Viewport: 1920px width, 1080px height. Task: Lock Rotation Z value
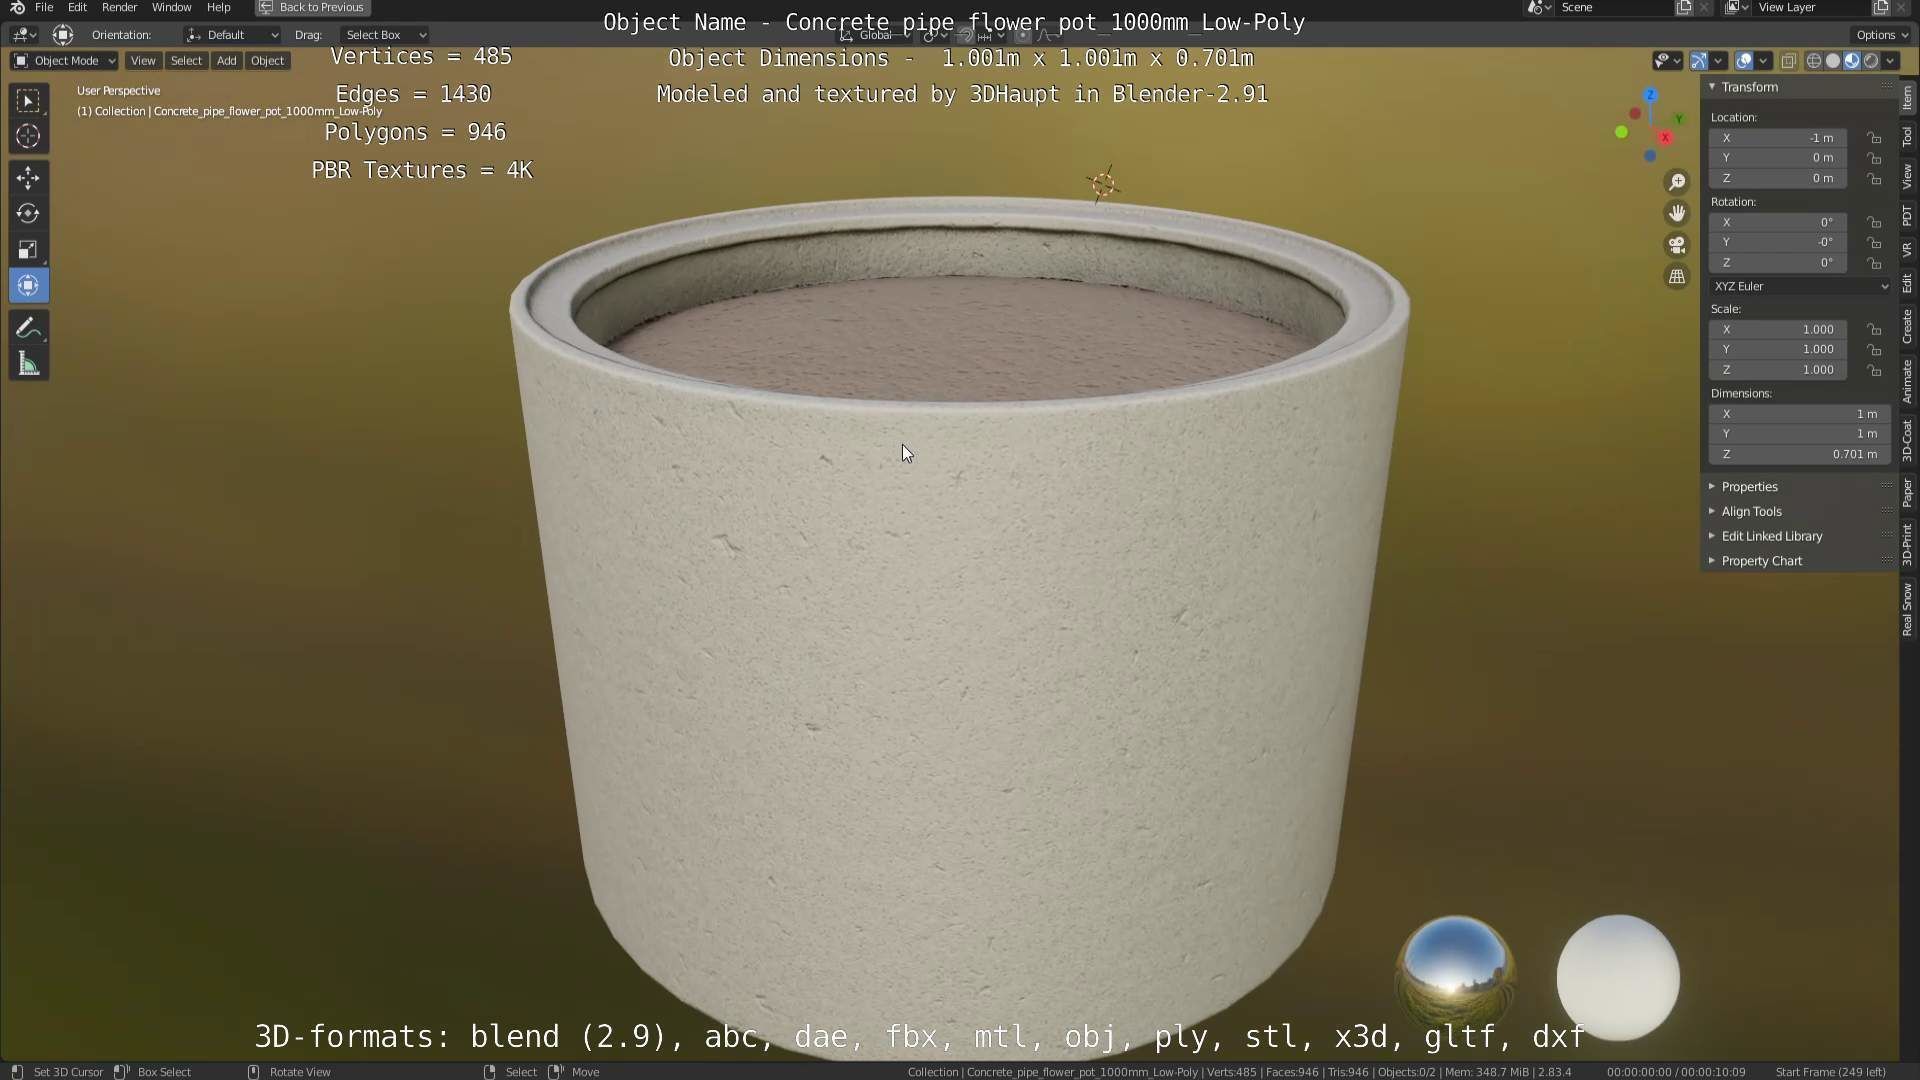[1875, 263]
